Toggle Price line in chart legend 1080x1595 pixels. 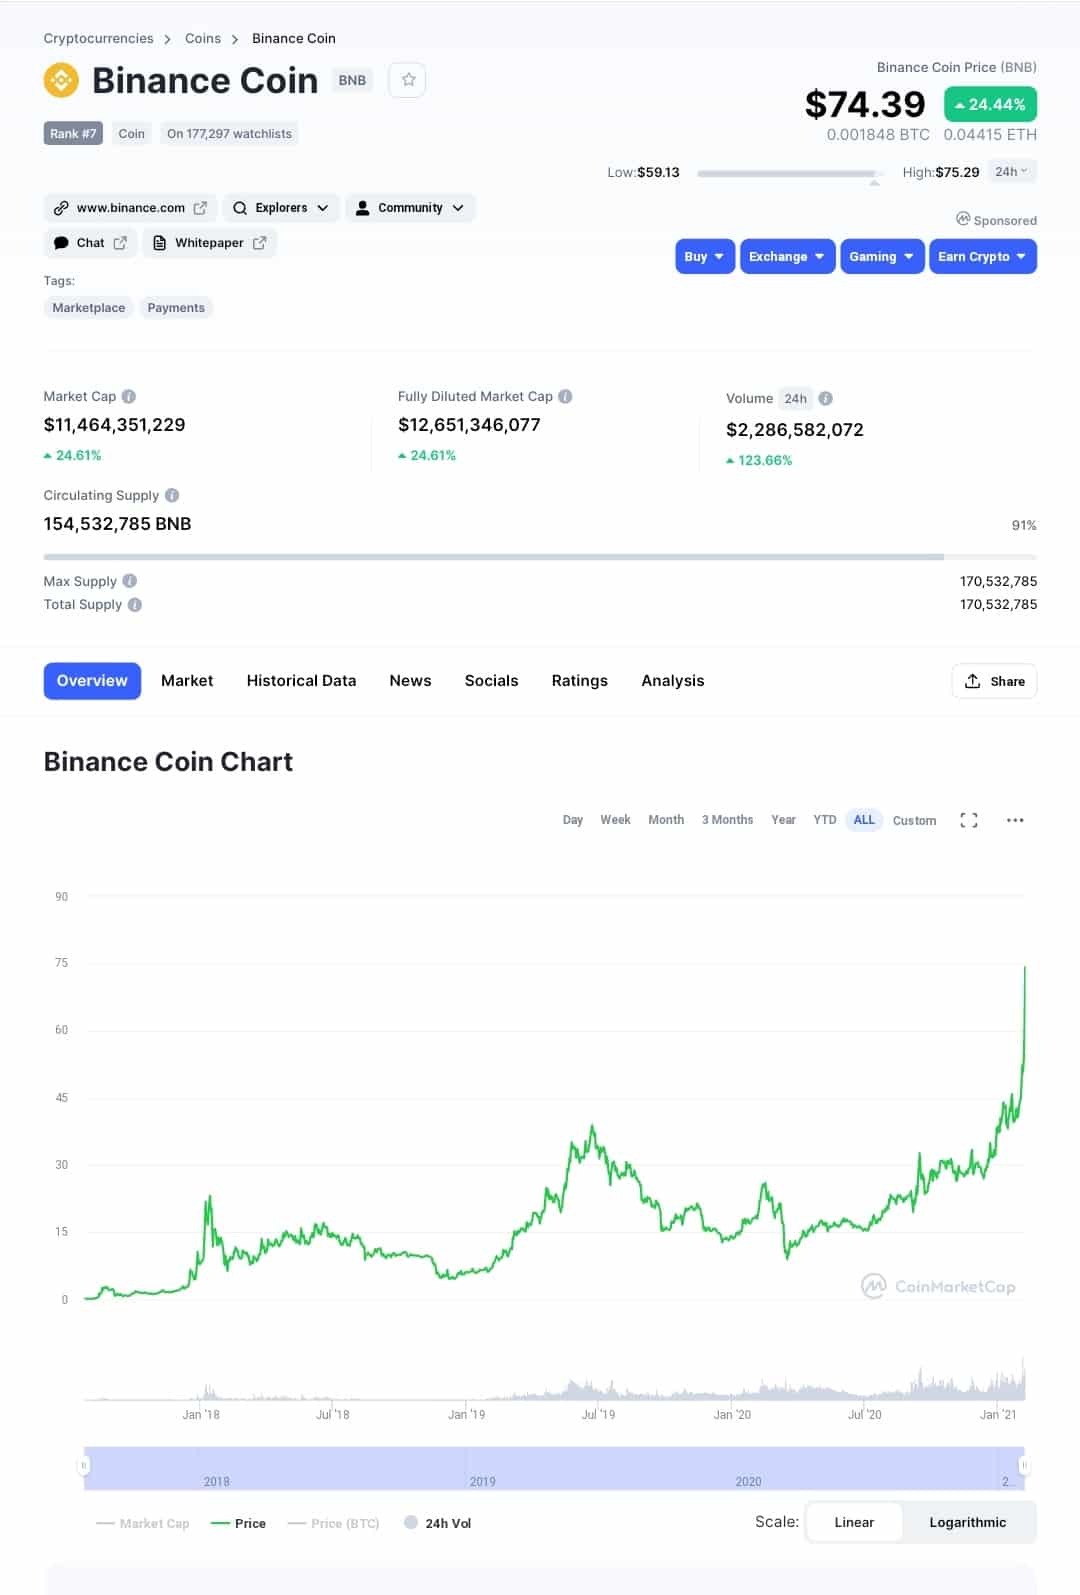[238, 1523]
